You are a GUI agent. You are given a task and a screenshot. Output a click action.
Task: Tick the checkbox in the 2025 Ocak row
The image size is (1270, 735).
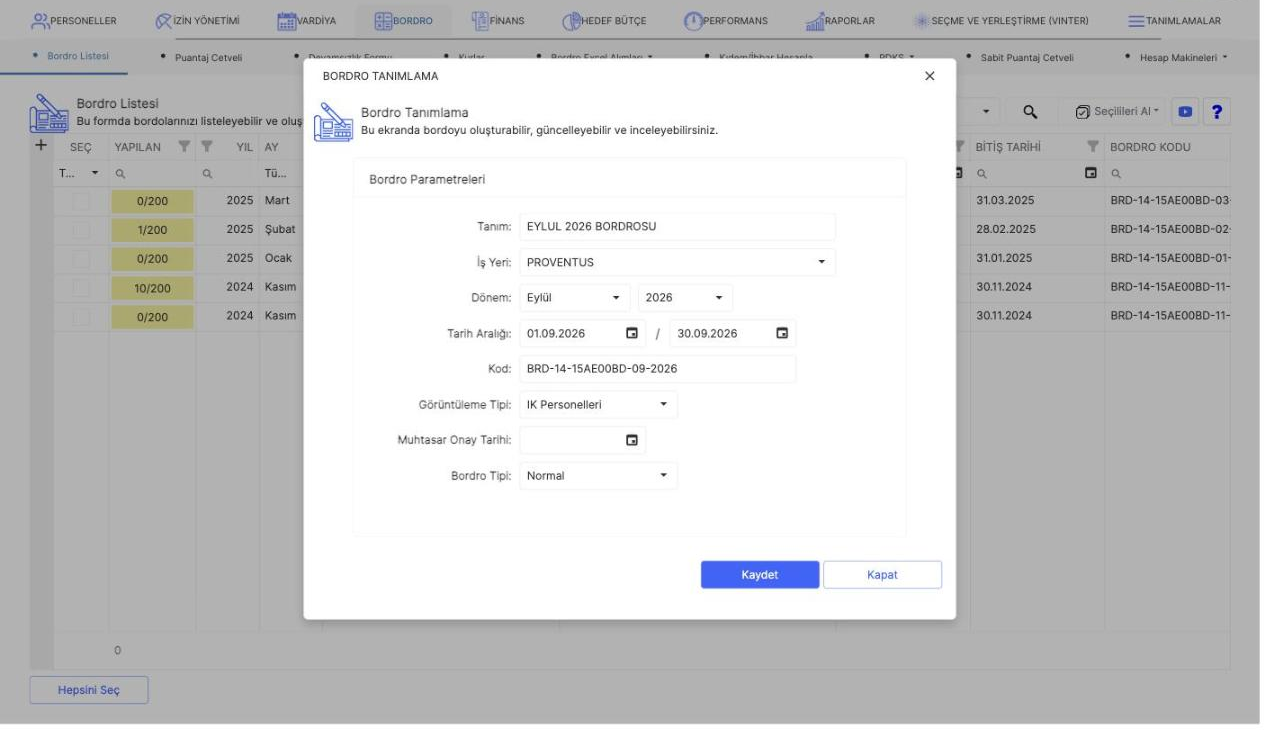[x=80, y=258]
